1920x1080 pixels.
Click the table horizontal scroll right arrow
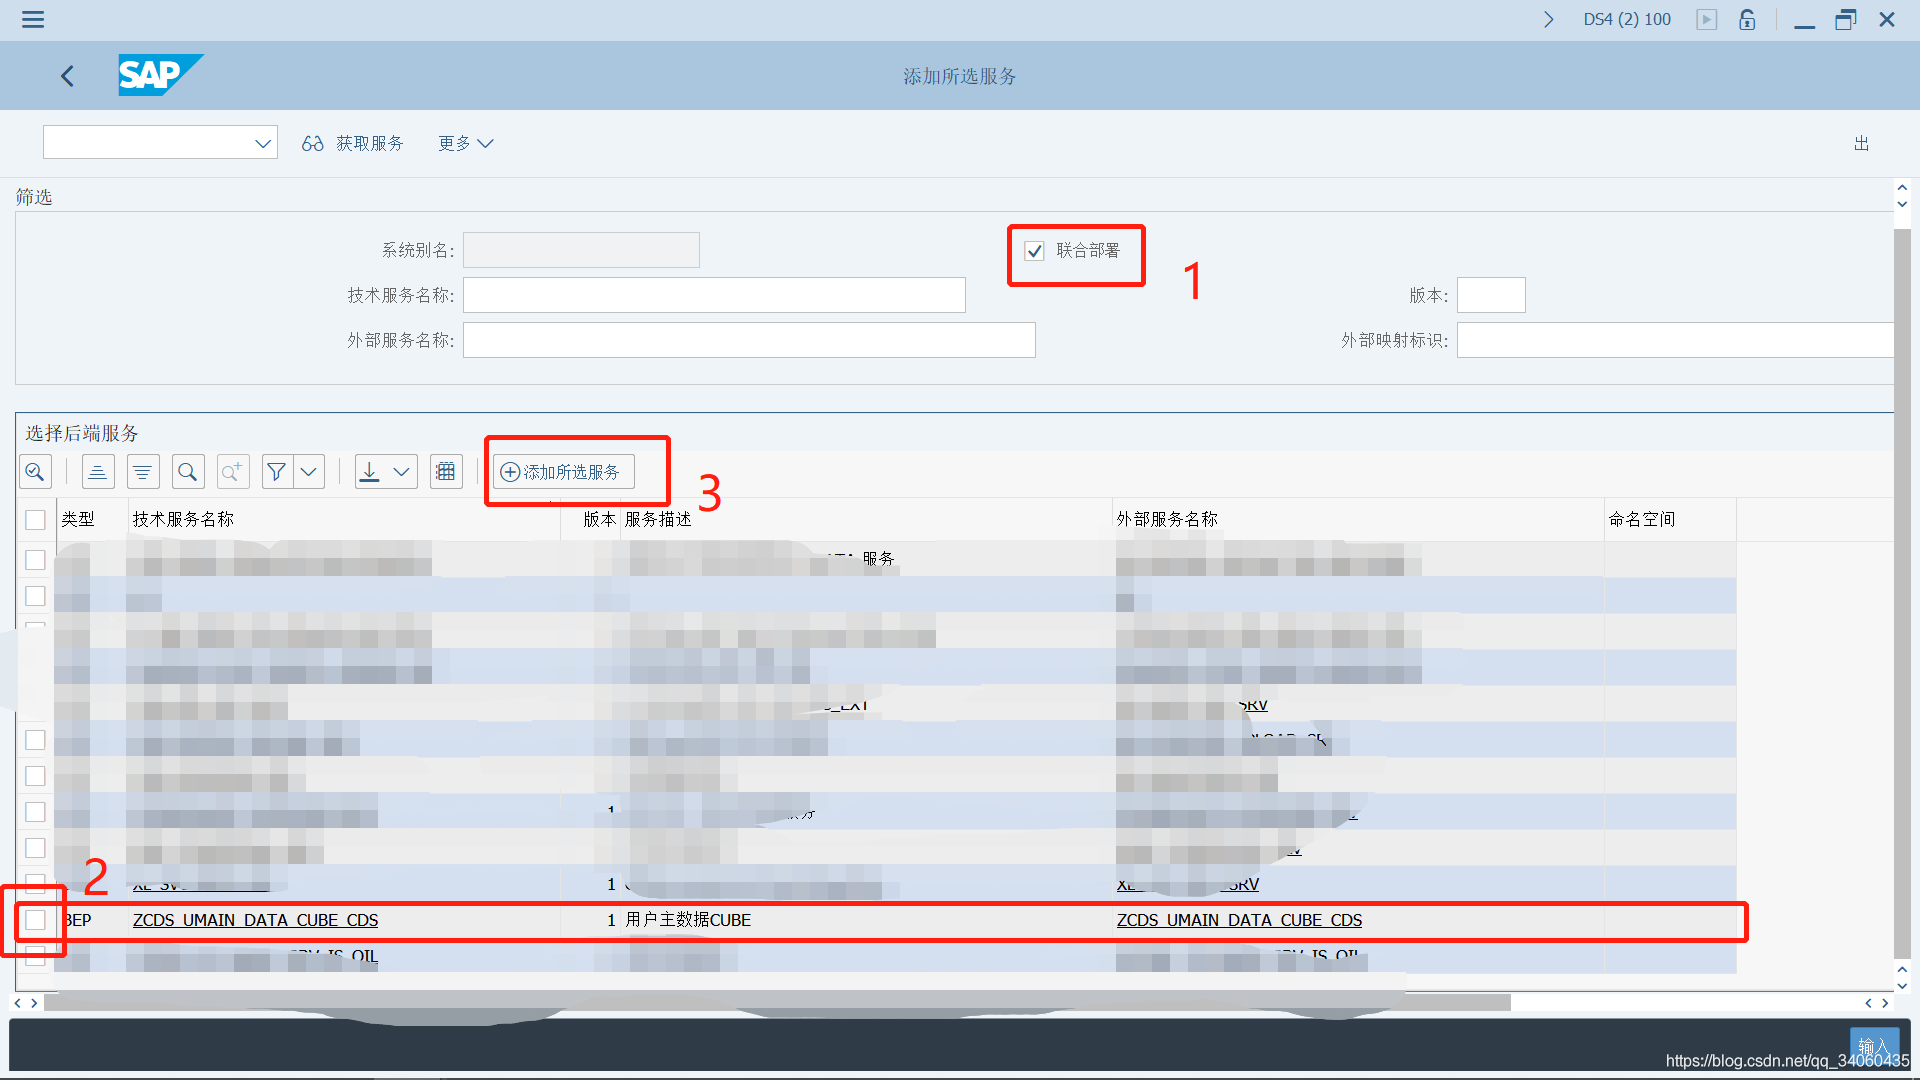(35, 1003)
